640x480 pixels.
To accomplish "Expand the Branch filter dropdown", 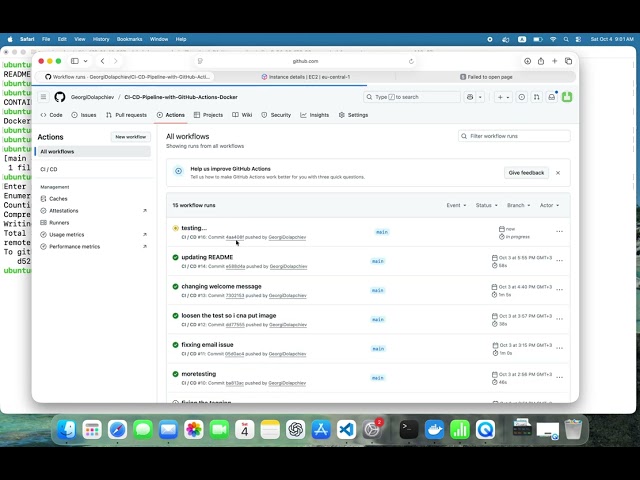I will click(518, 205).
